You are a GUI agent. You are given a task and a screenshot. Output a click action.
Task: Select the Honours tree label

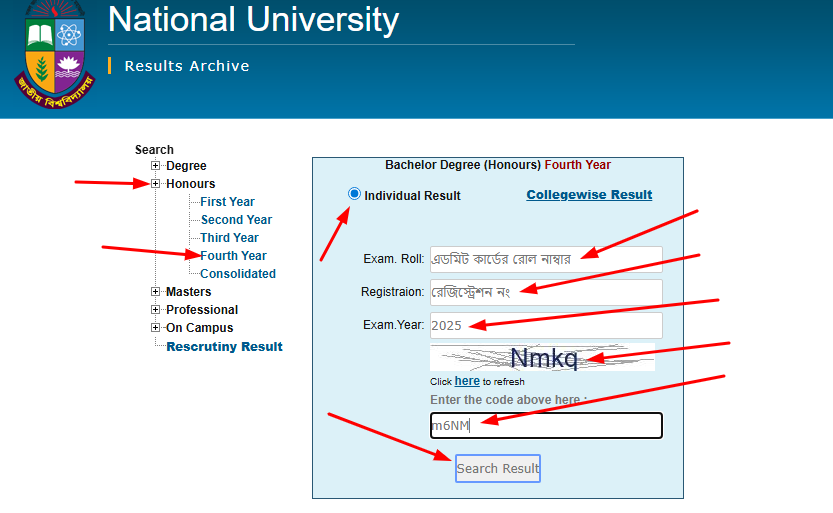click(x=191, y=184)
